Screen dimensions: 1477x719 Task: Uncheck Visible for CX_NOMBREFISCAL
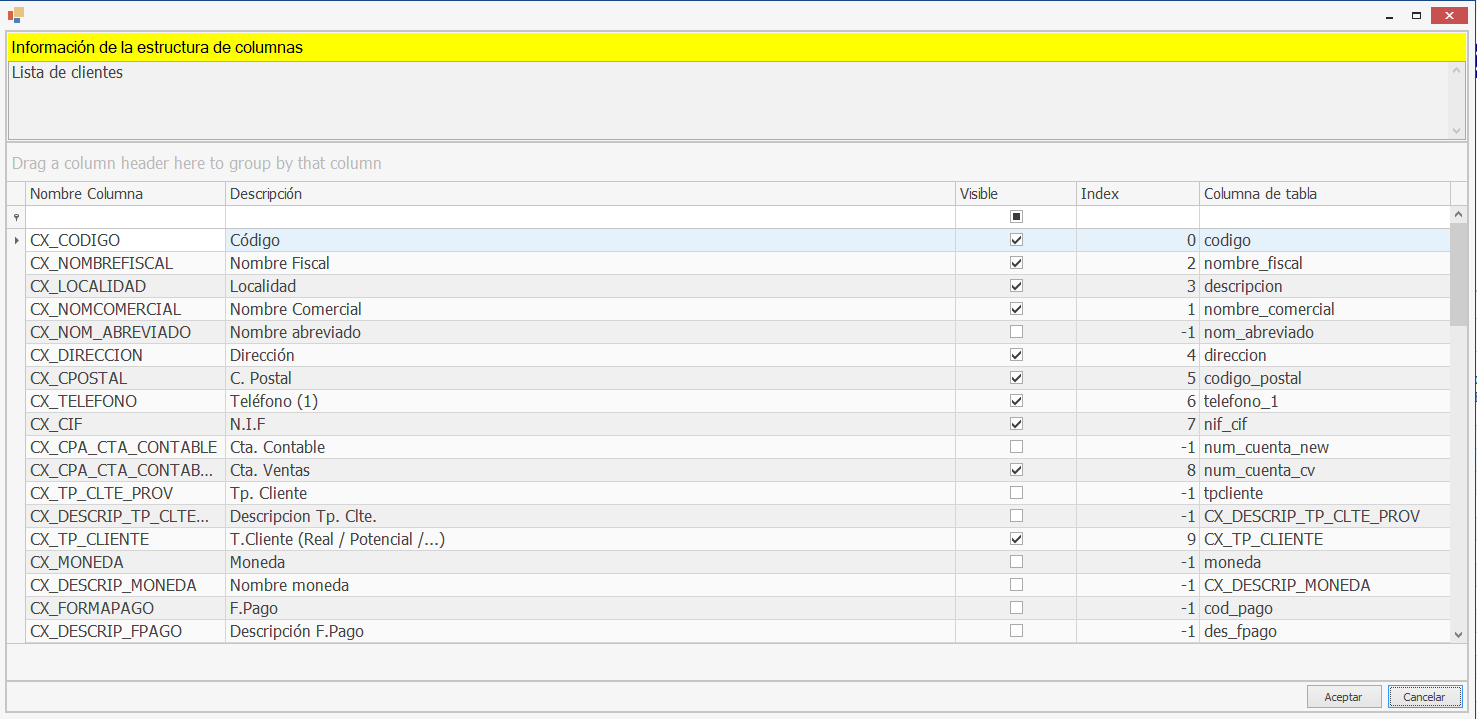point(1016,263)
